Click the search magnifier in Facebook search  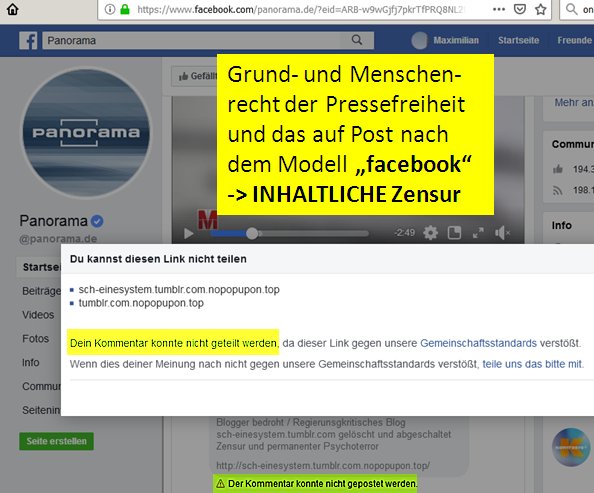tap(357, 40)
